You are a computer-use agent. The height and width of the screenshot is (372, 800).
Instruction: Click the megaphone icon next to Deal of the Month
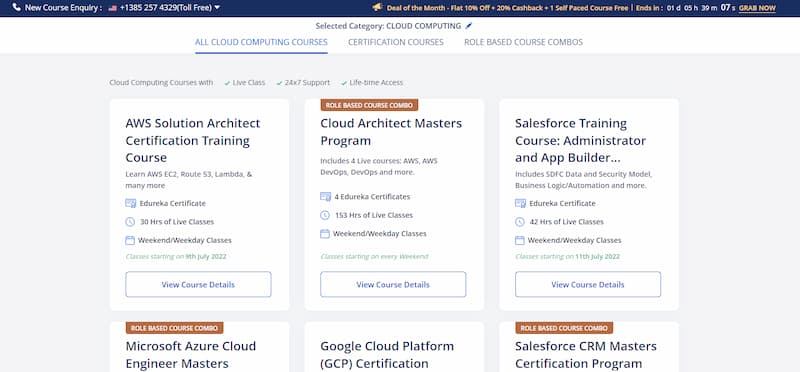[377, 7]
